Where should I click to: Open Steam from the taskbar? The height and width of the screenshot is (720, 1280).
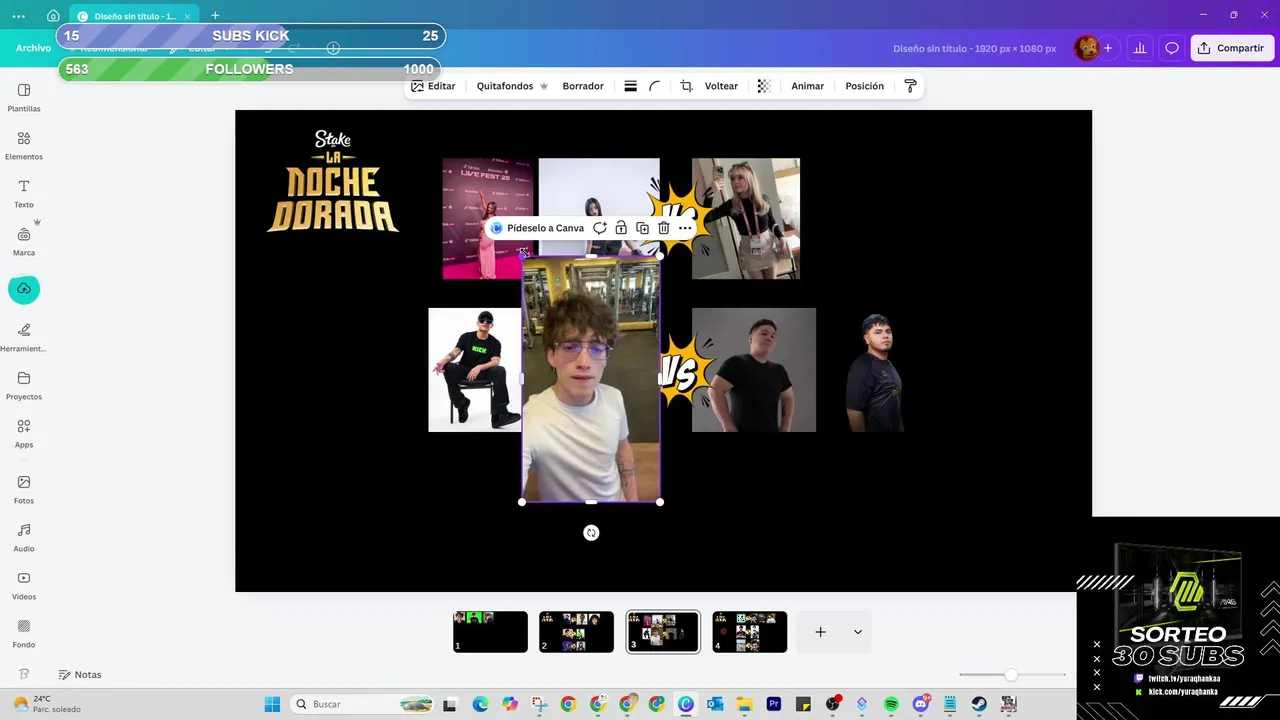tap(979, 704)
